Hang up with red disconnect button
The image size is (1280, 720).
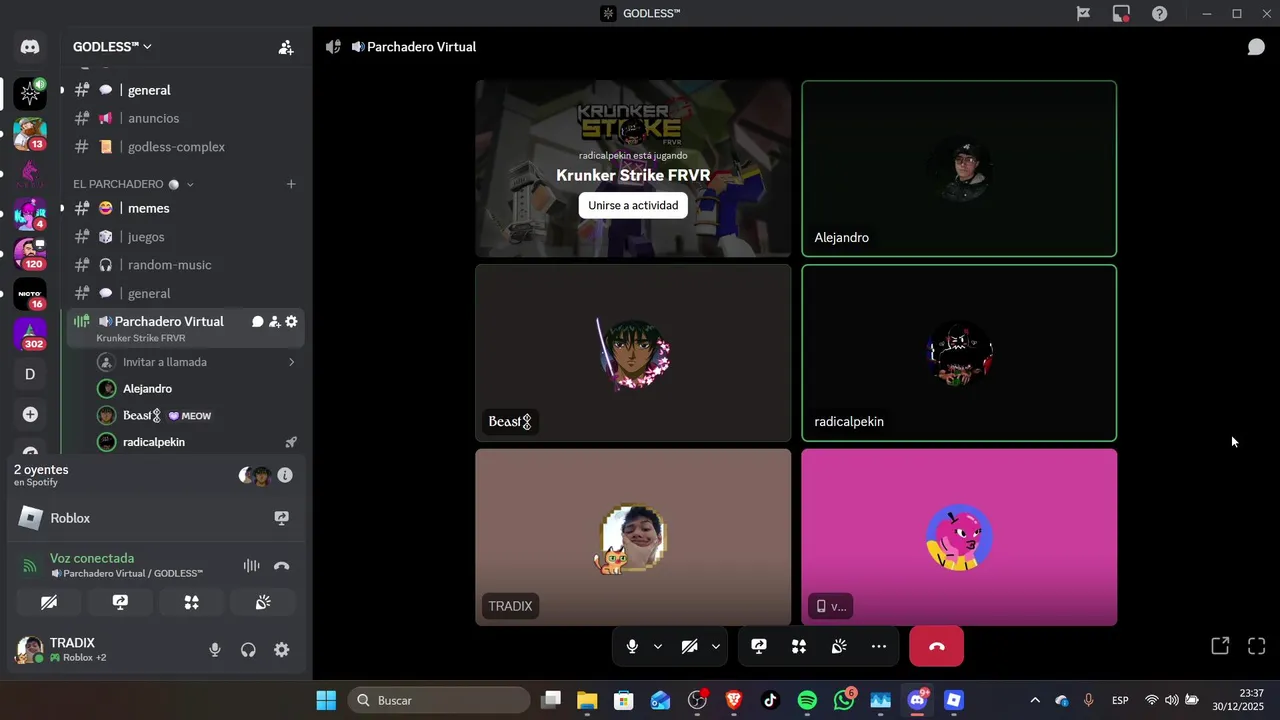pyautogui.click(x=937, y=647)
